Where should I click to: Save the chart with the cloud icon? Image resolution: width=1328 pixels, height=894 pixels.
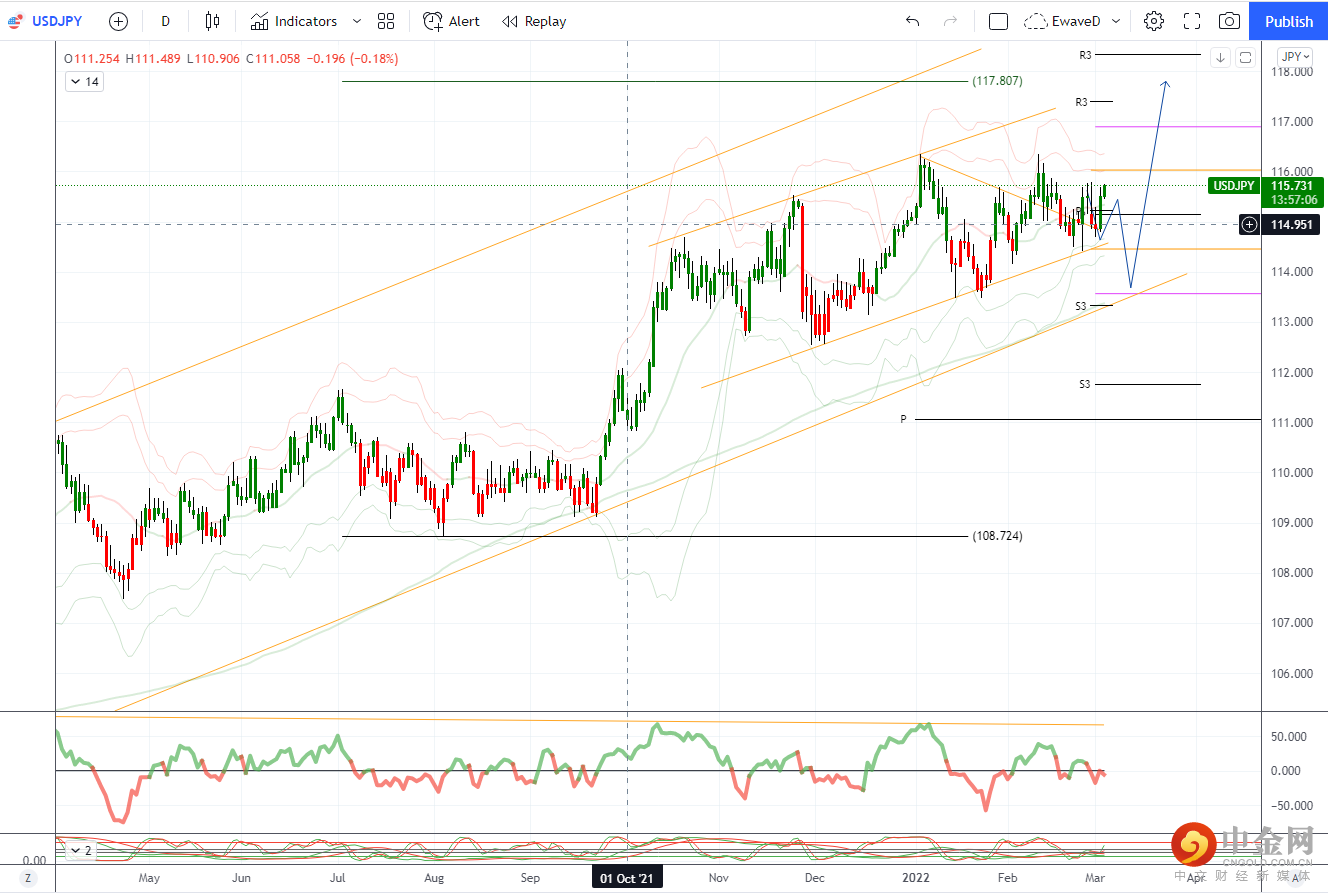(1036, 21)
